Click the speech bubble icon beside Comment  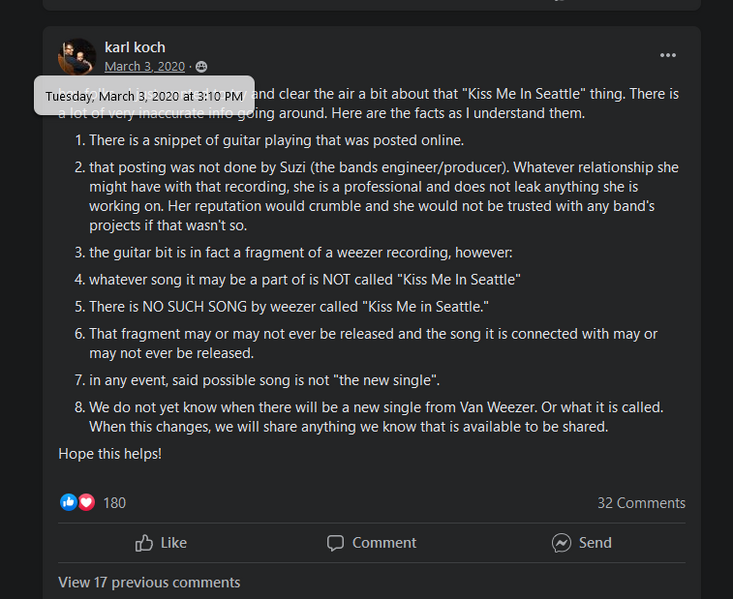point(336,543)
